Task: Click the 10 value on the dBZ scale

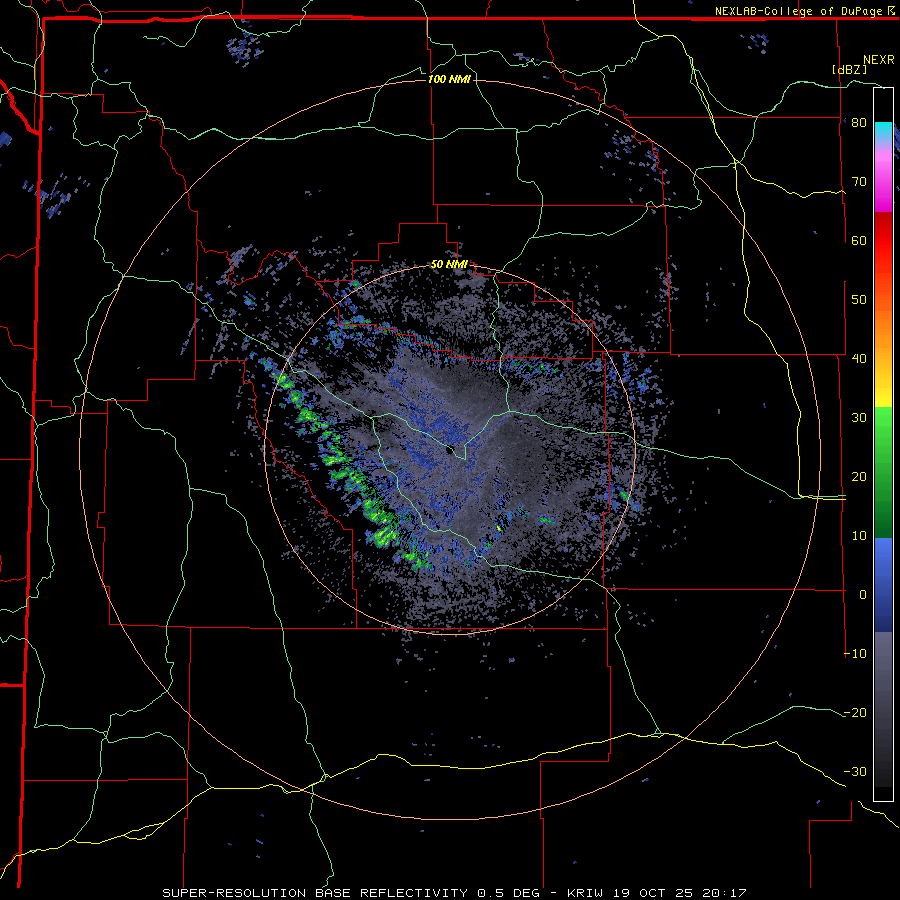Action: click(859, 536)
